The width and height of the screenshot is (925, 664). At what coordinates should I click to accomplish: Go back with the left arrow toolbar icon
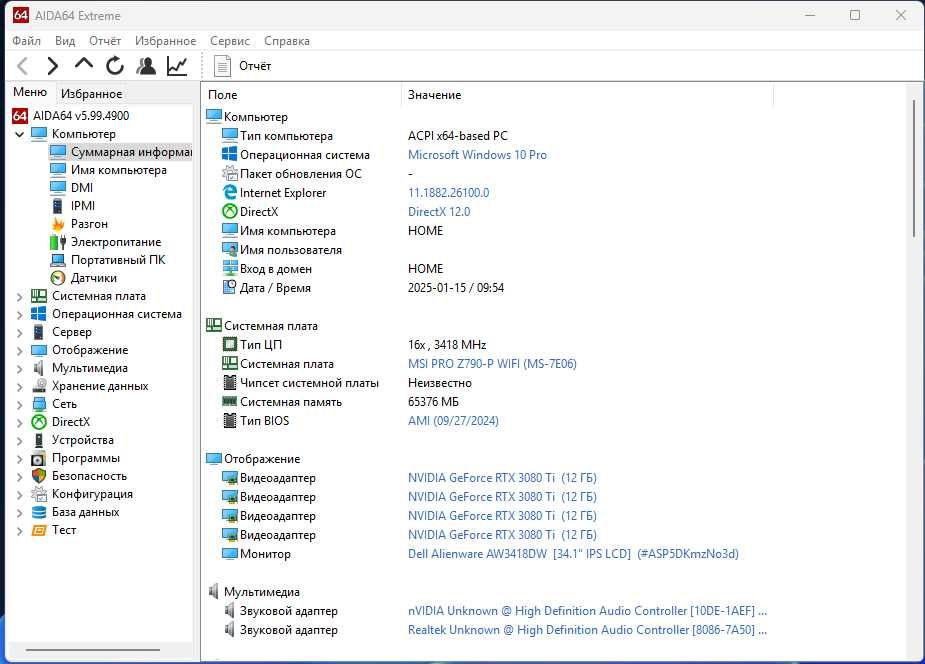click(22, 66)
